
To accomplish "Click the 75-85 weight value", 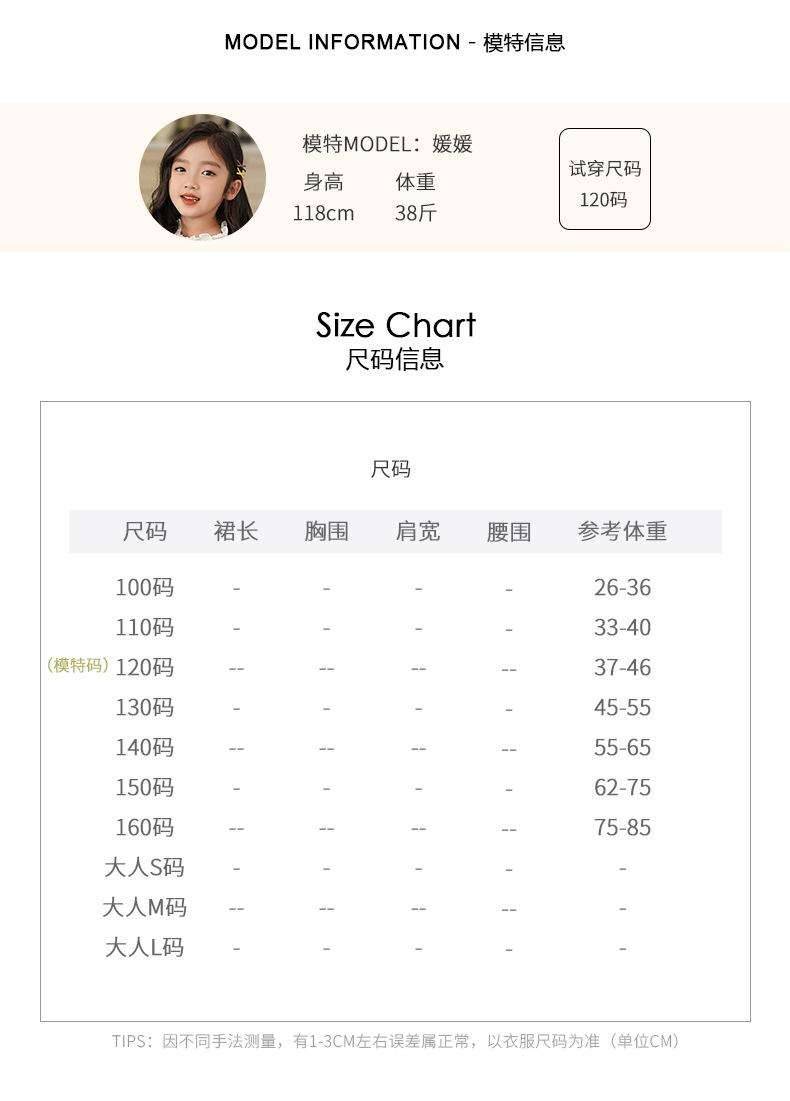I will point(622,827).
